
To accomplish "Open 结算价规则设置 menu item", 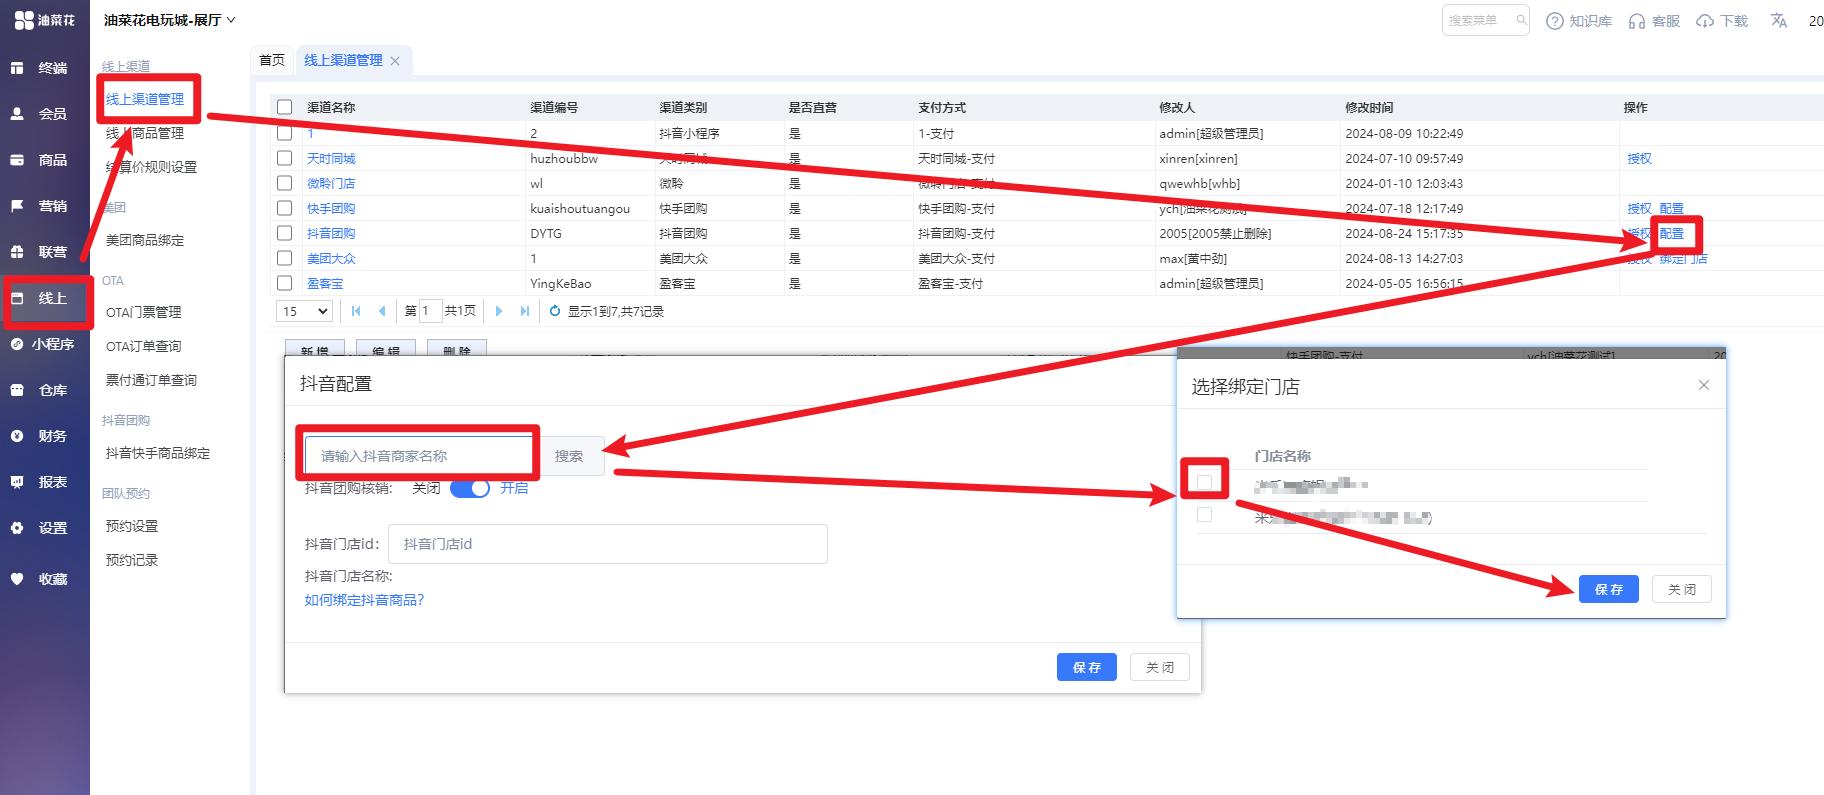I will coord(151,167).
